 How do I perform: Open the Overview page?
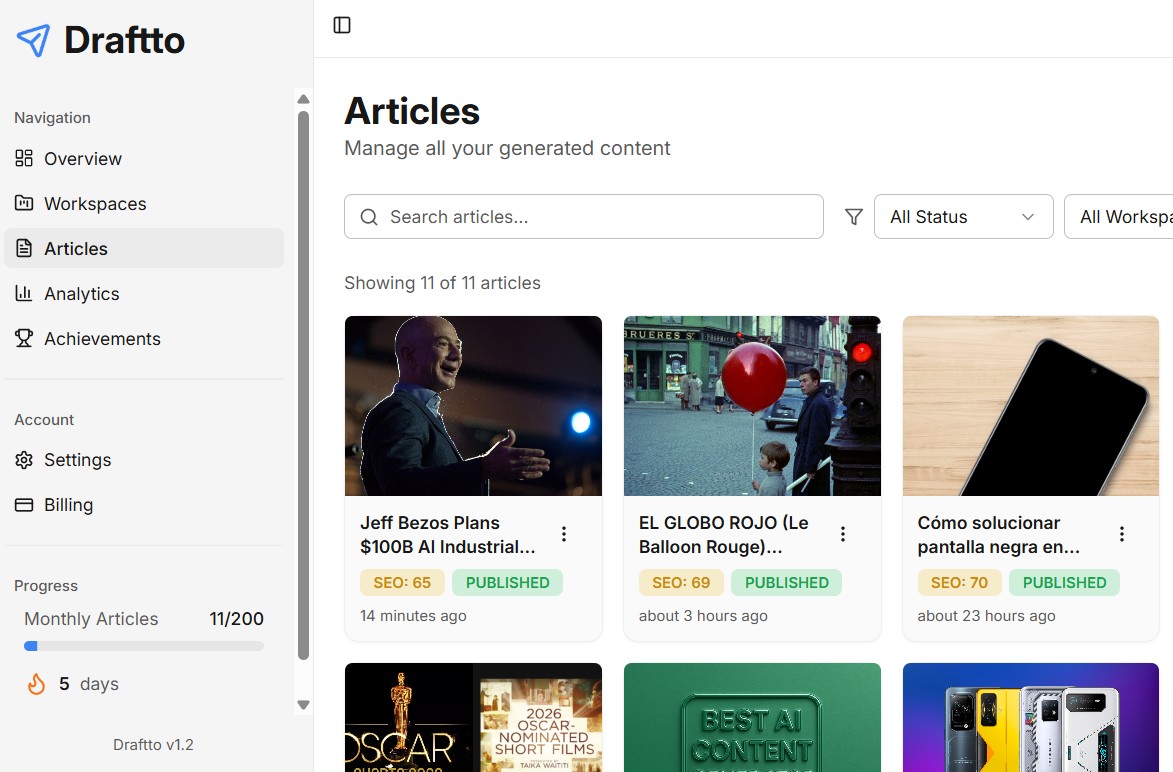click(x=144, y=159)
